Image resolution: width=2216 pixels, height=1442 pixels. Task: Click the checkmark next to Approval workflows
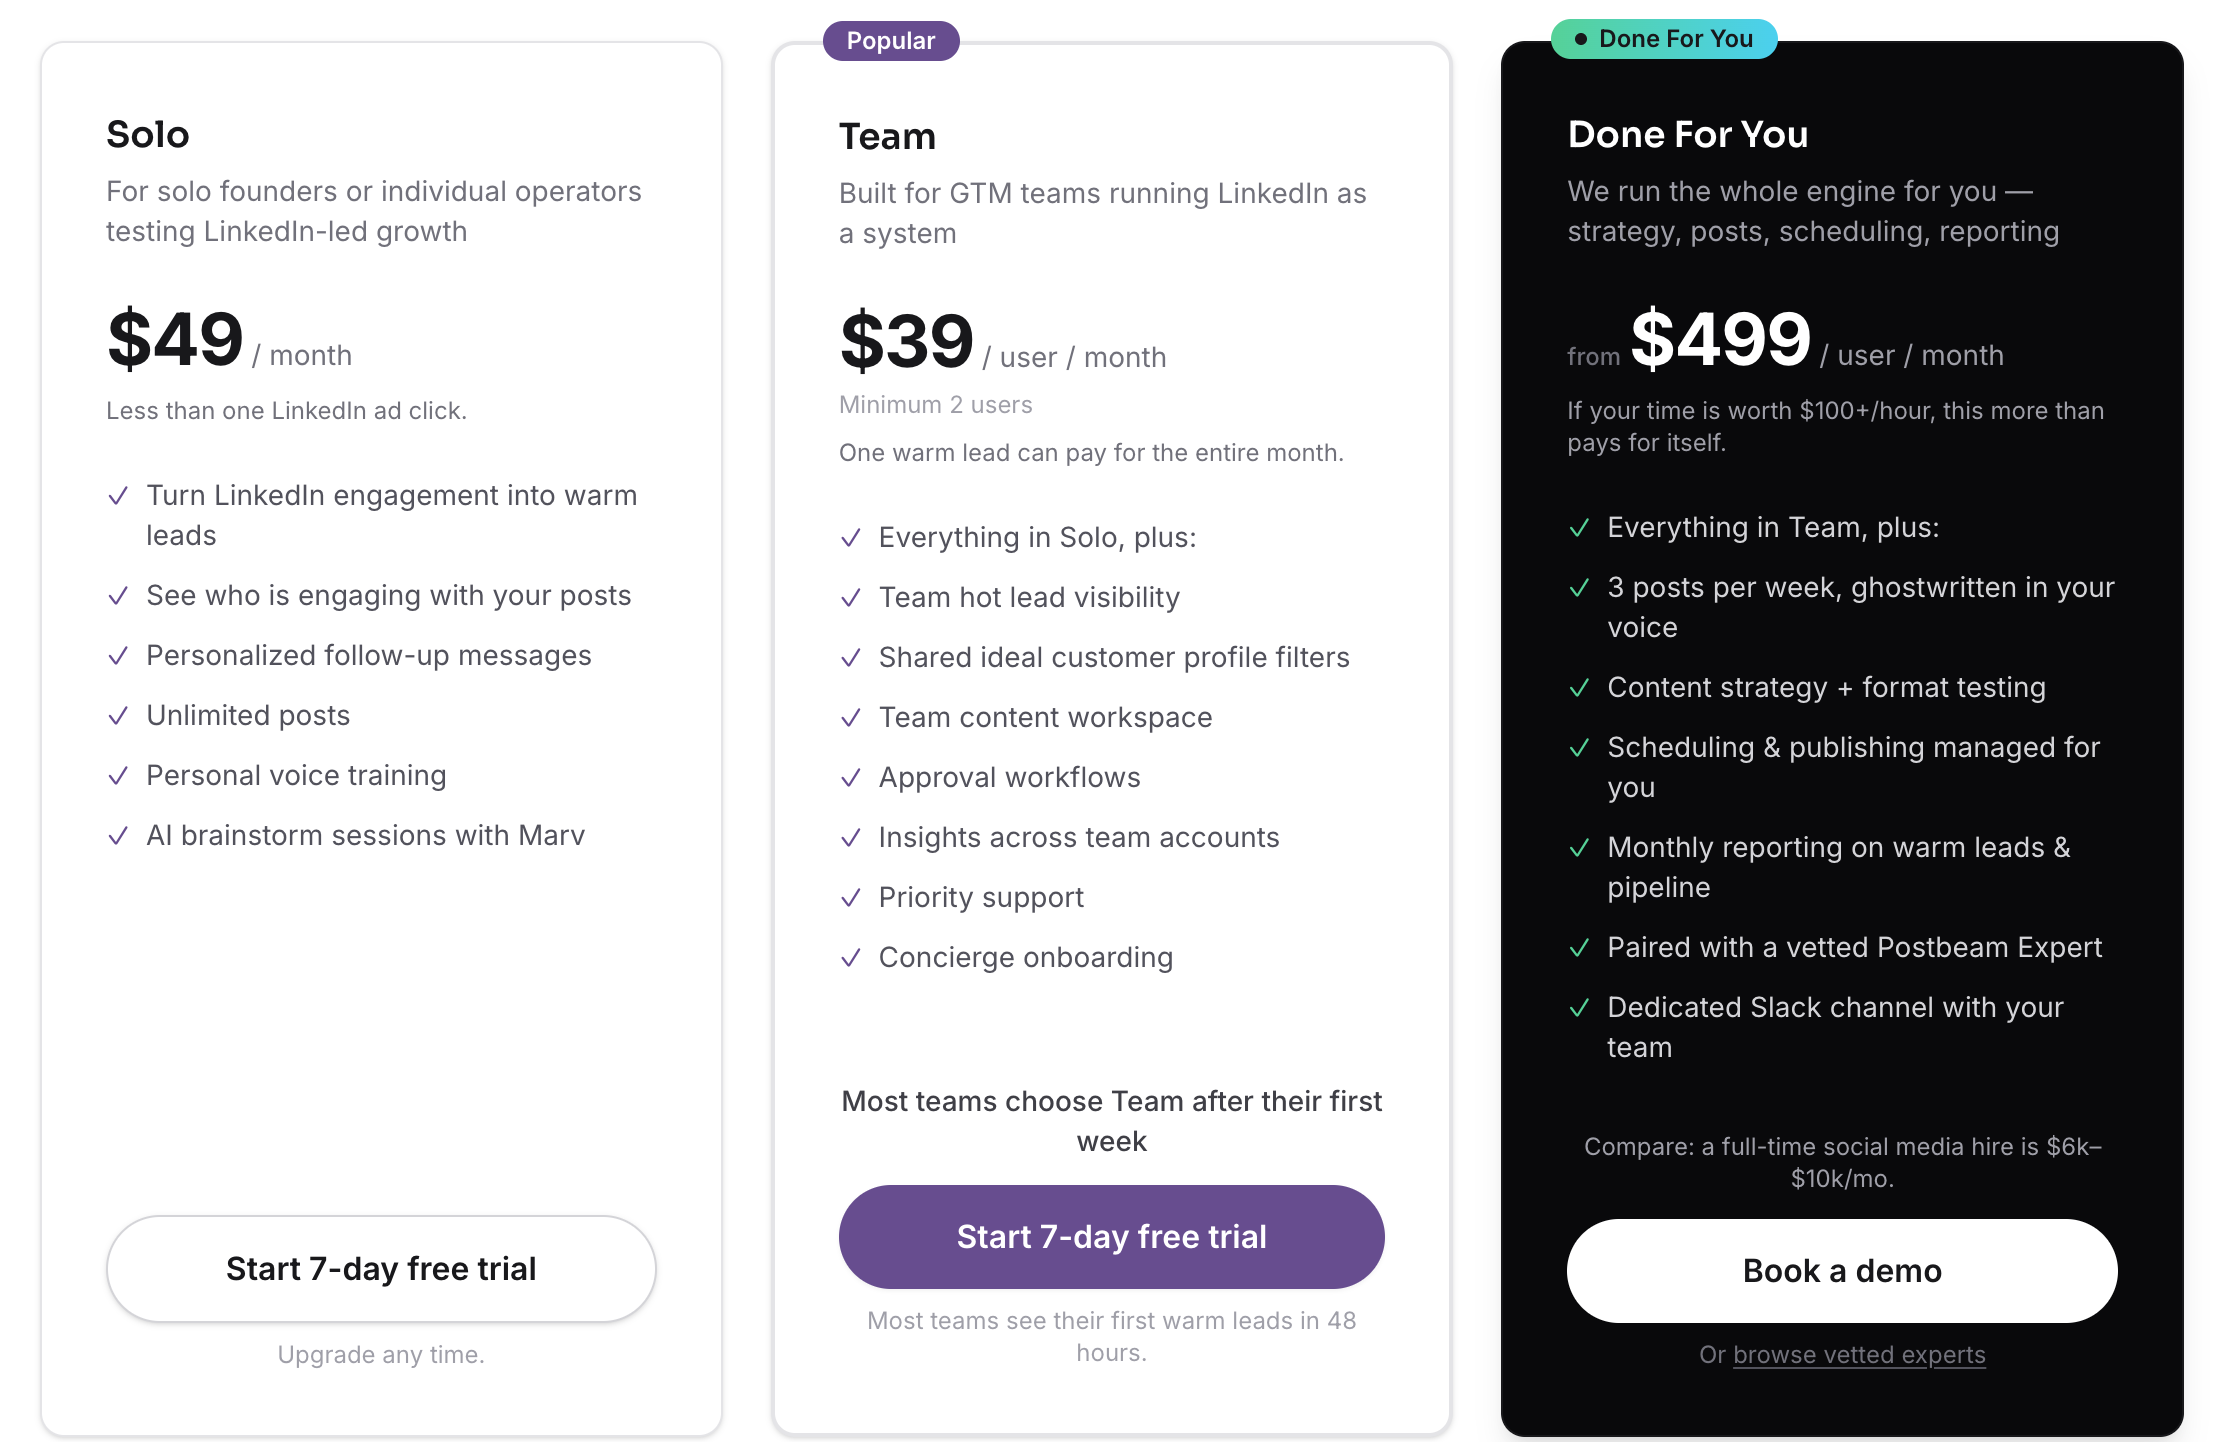tap(852, 777)
